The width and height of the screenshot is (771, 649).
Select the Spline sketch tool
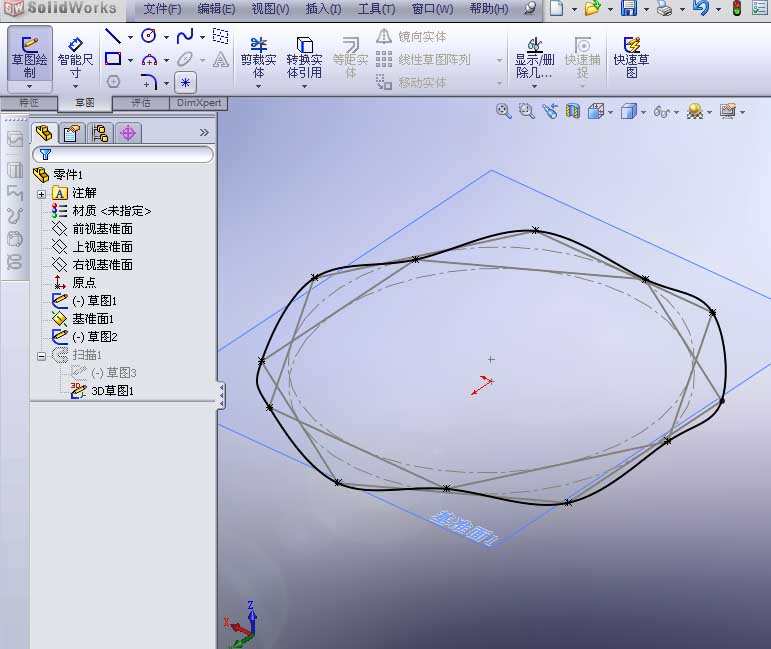click(x=185, y=36)
